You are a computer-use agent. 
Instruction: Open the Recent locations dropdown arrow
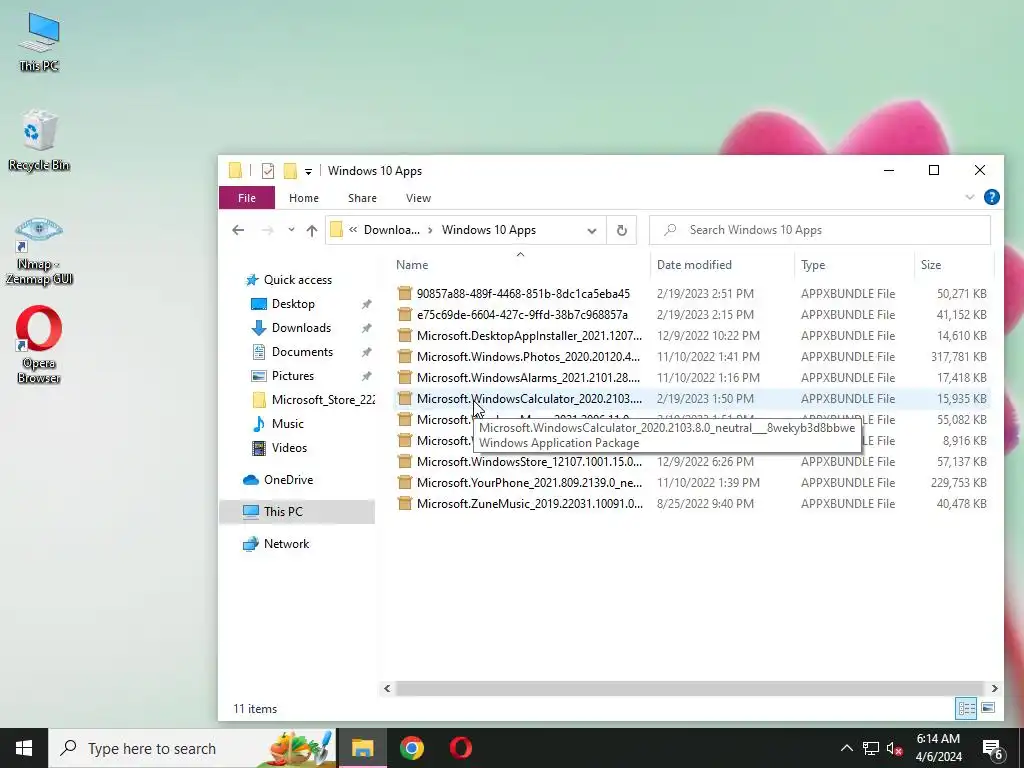pos(291,229)
